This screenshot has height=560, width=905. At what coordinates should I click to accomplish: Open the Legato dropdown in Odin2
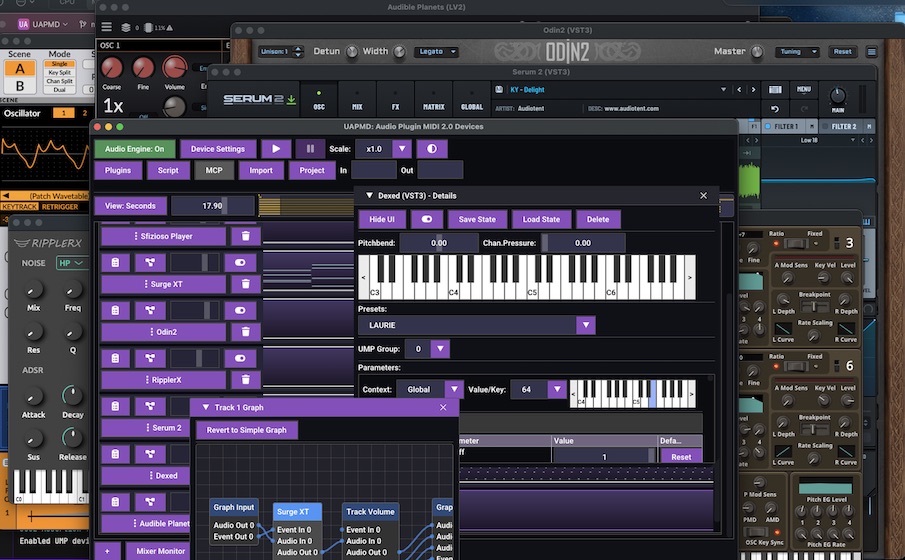pyautogui.click(x=436, y=51)
